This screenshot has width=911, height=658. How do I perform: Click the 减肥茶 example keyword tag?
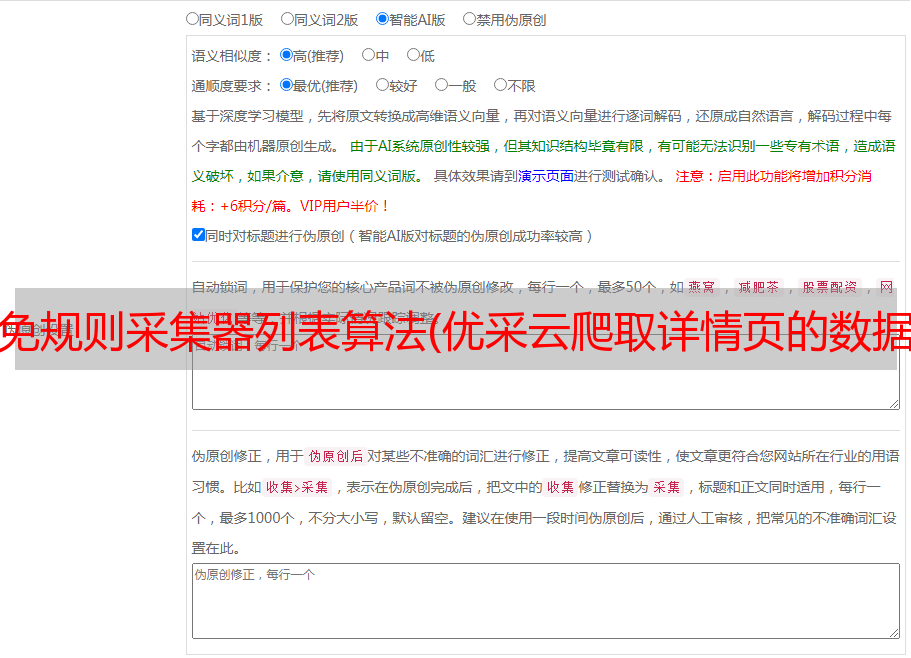pyautogui.click(x=758, y=287)
